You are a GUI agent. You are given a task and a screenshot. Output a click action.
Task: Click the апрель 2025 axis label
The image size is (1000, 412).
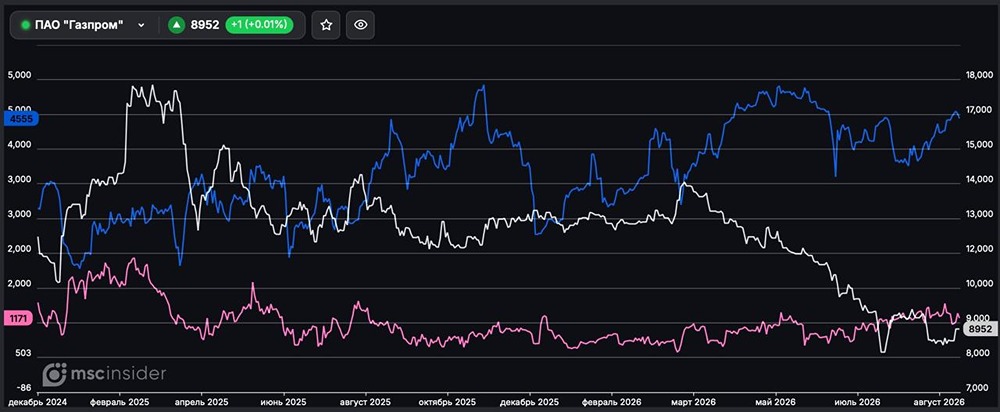pos(202,402)
